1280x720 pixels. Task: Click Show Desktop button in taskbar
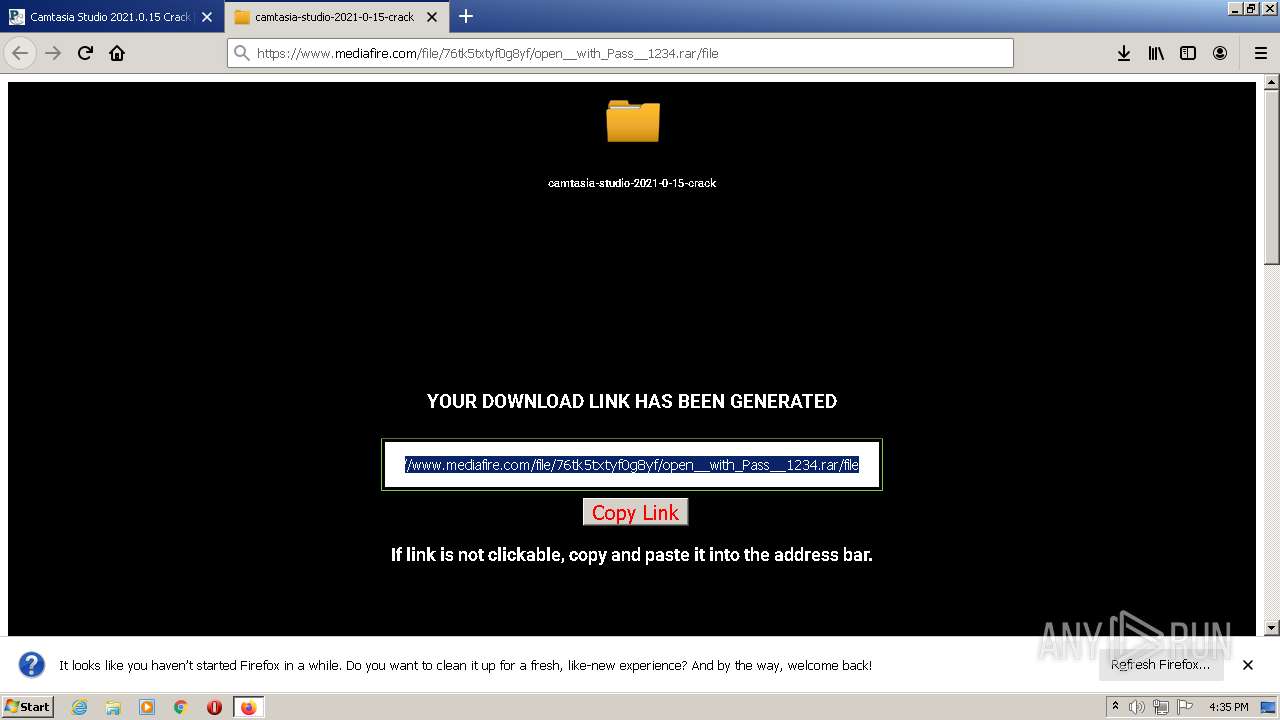[1270, 707]
